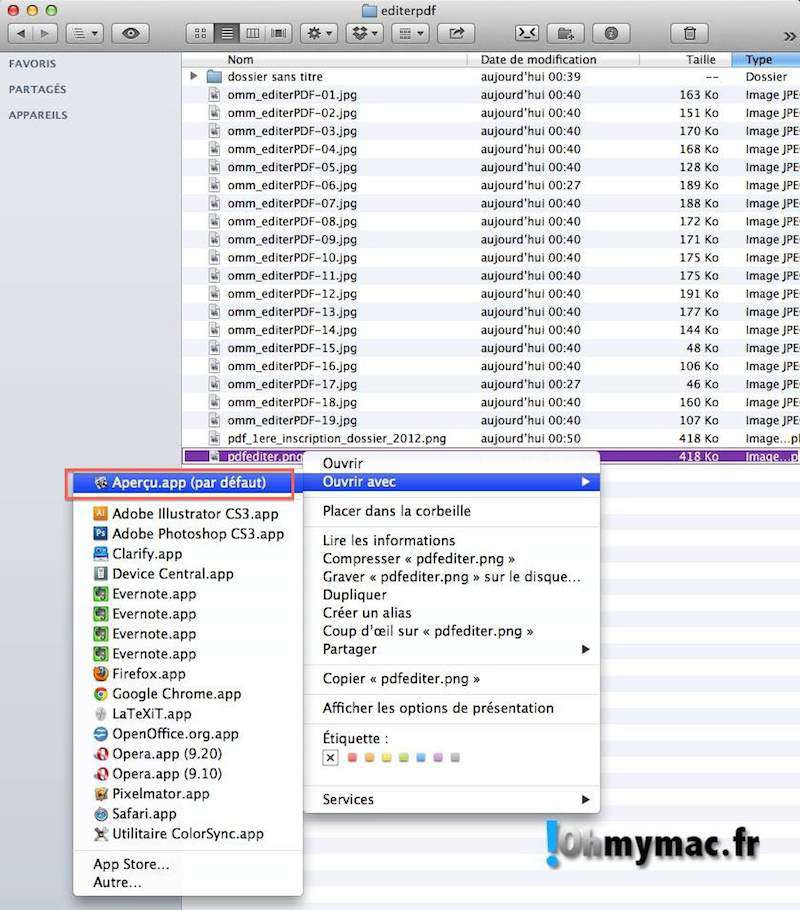Select pdf_1ere_inscription_dossier_2012.png in the list

(491, 438)
